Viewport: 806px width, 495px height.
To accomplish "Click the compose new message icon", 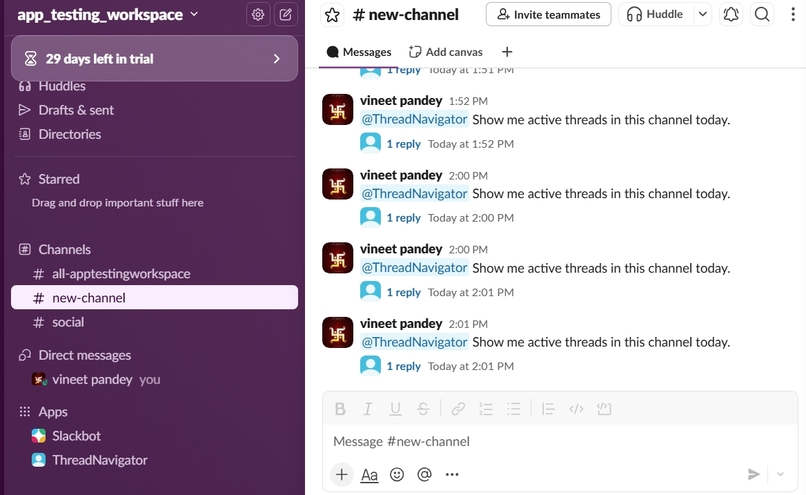I will tap(285, 14).
